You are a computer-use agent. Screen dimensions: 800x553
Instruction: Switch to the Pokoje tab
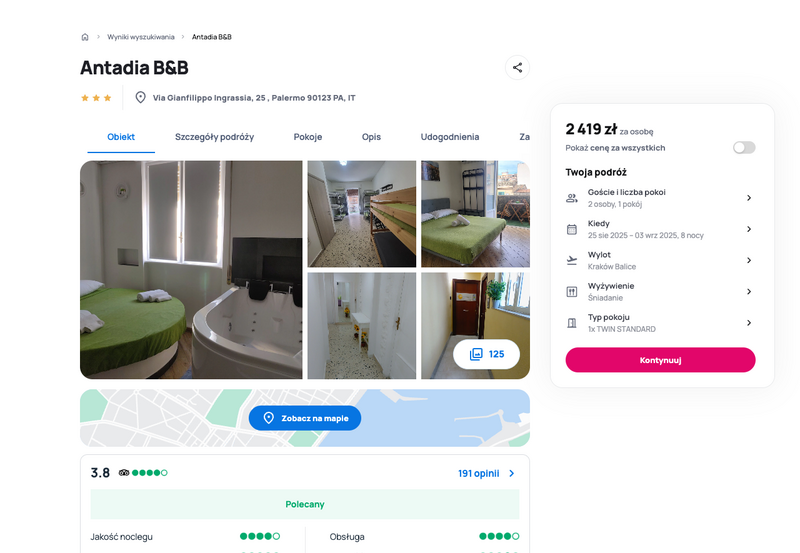(308, 137)
